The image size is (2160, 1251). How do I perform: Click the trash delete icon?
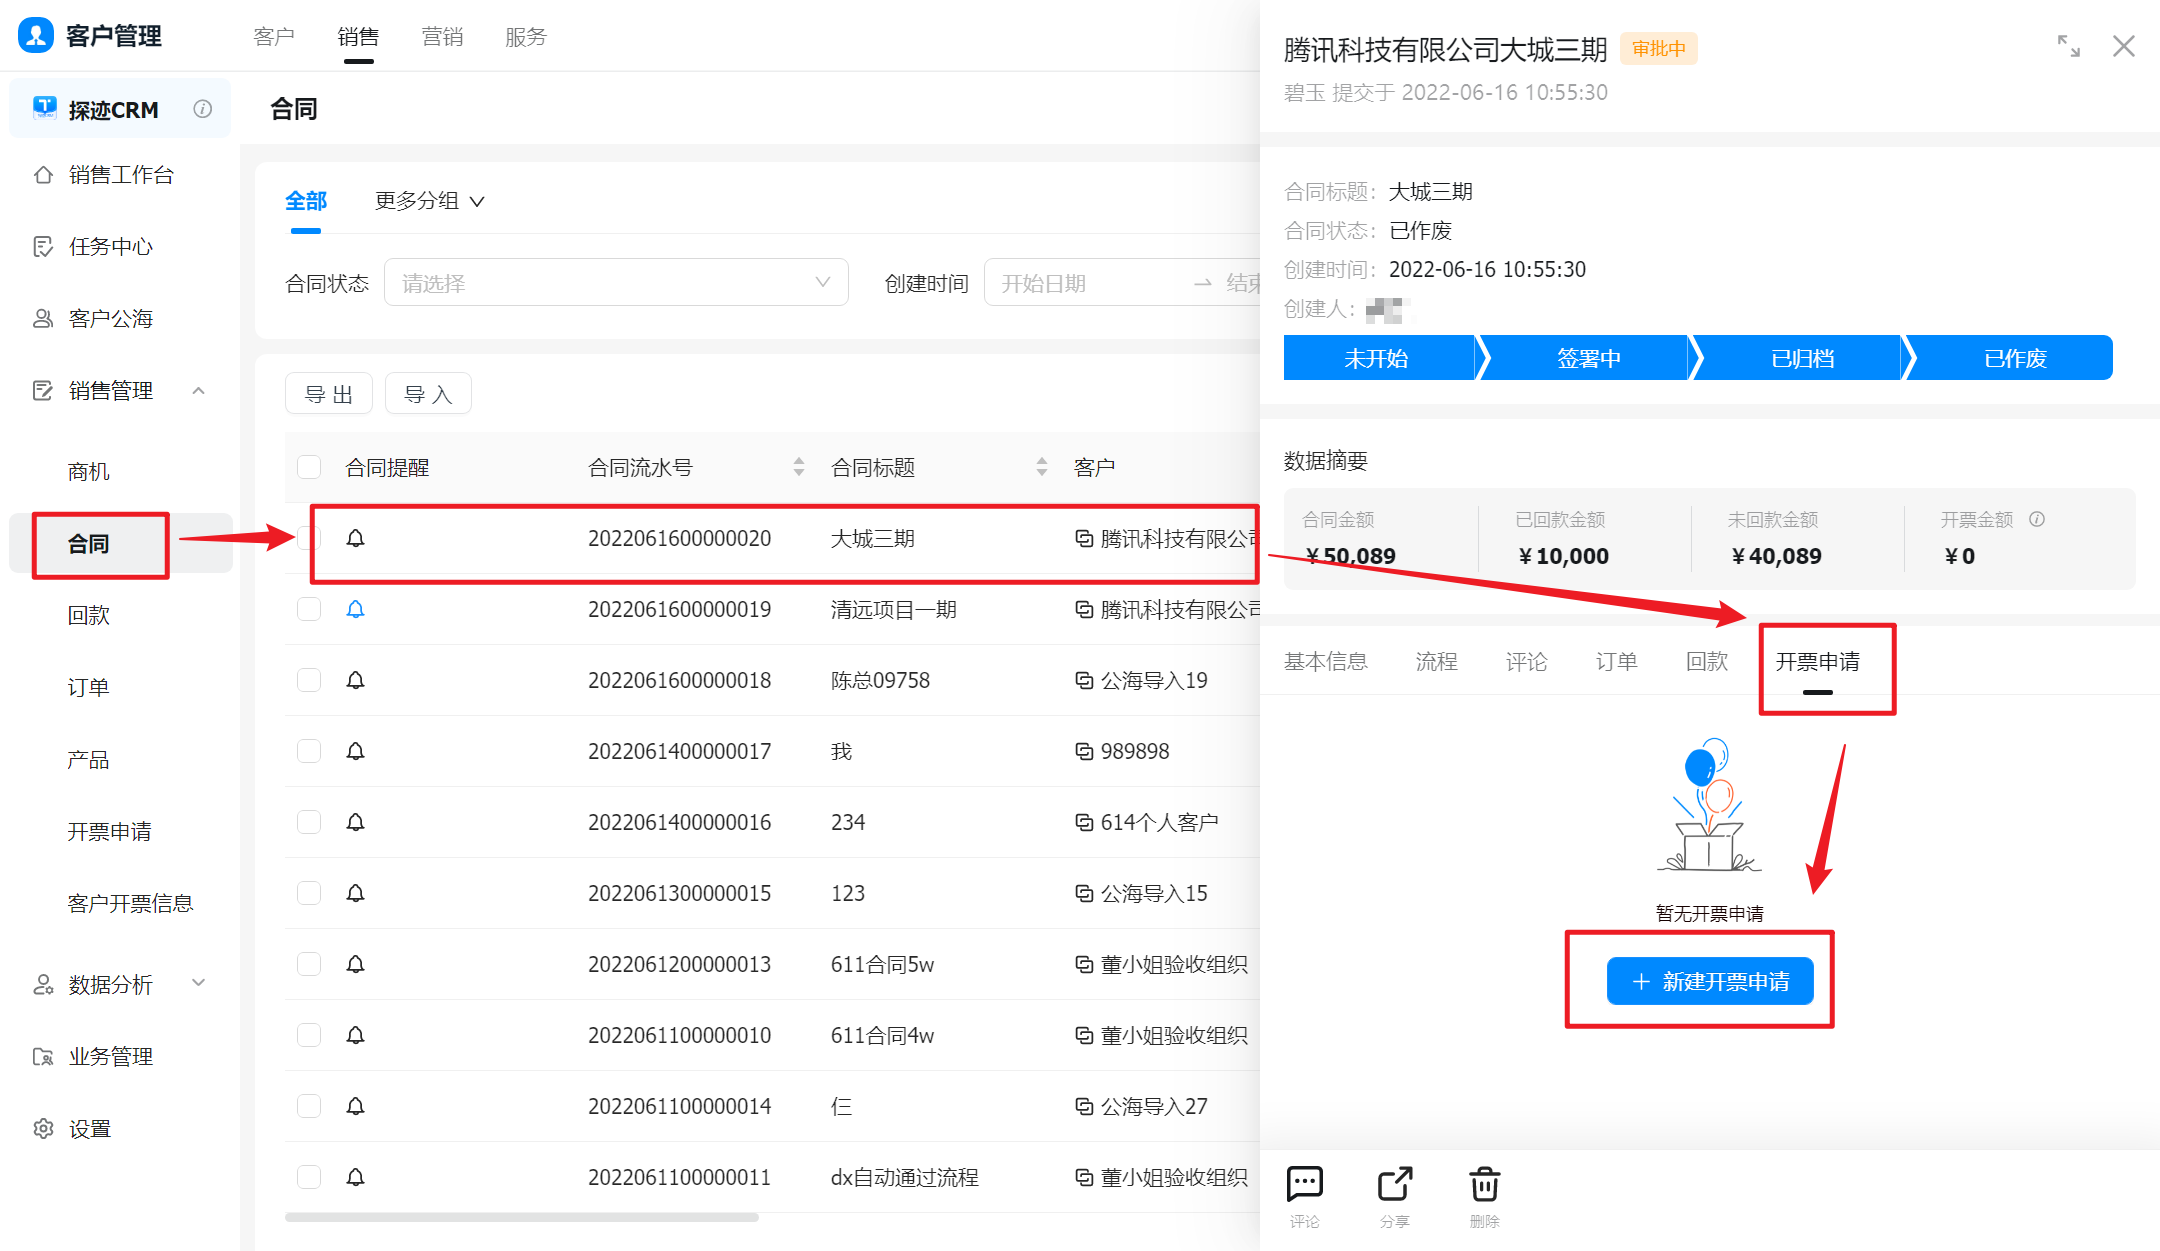(1484, 1186)
